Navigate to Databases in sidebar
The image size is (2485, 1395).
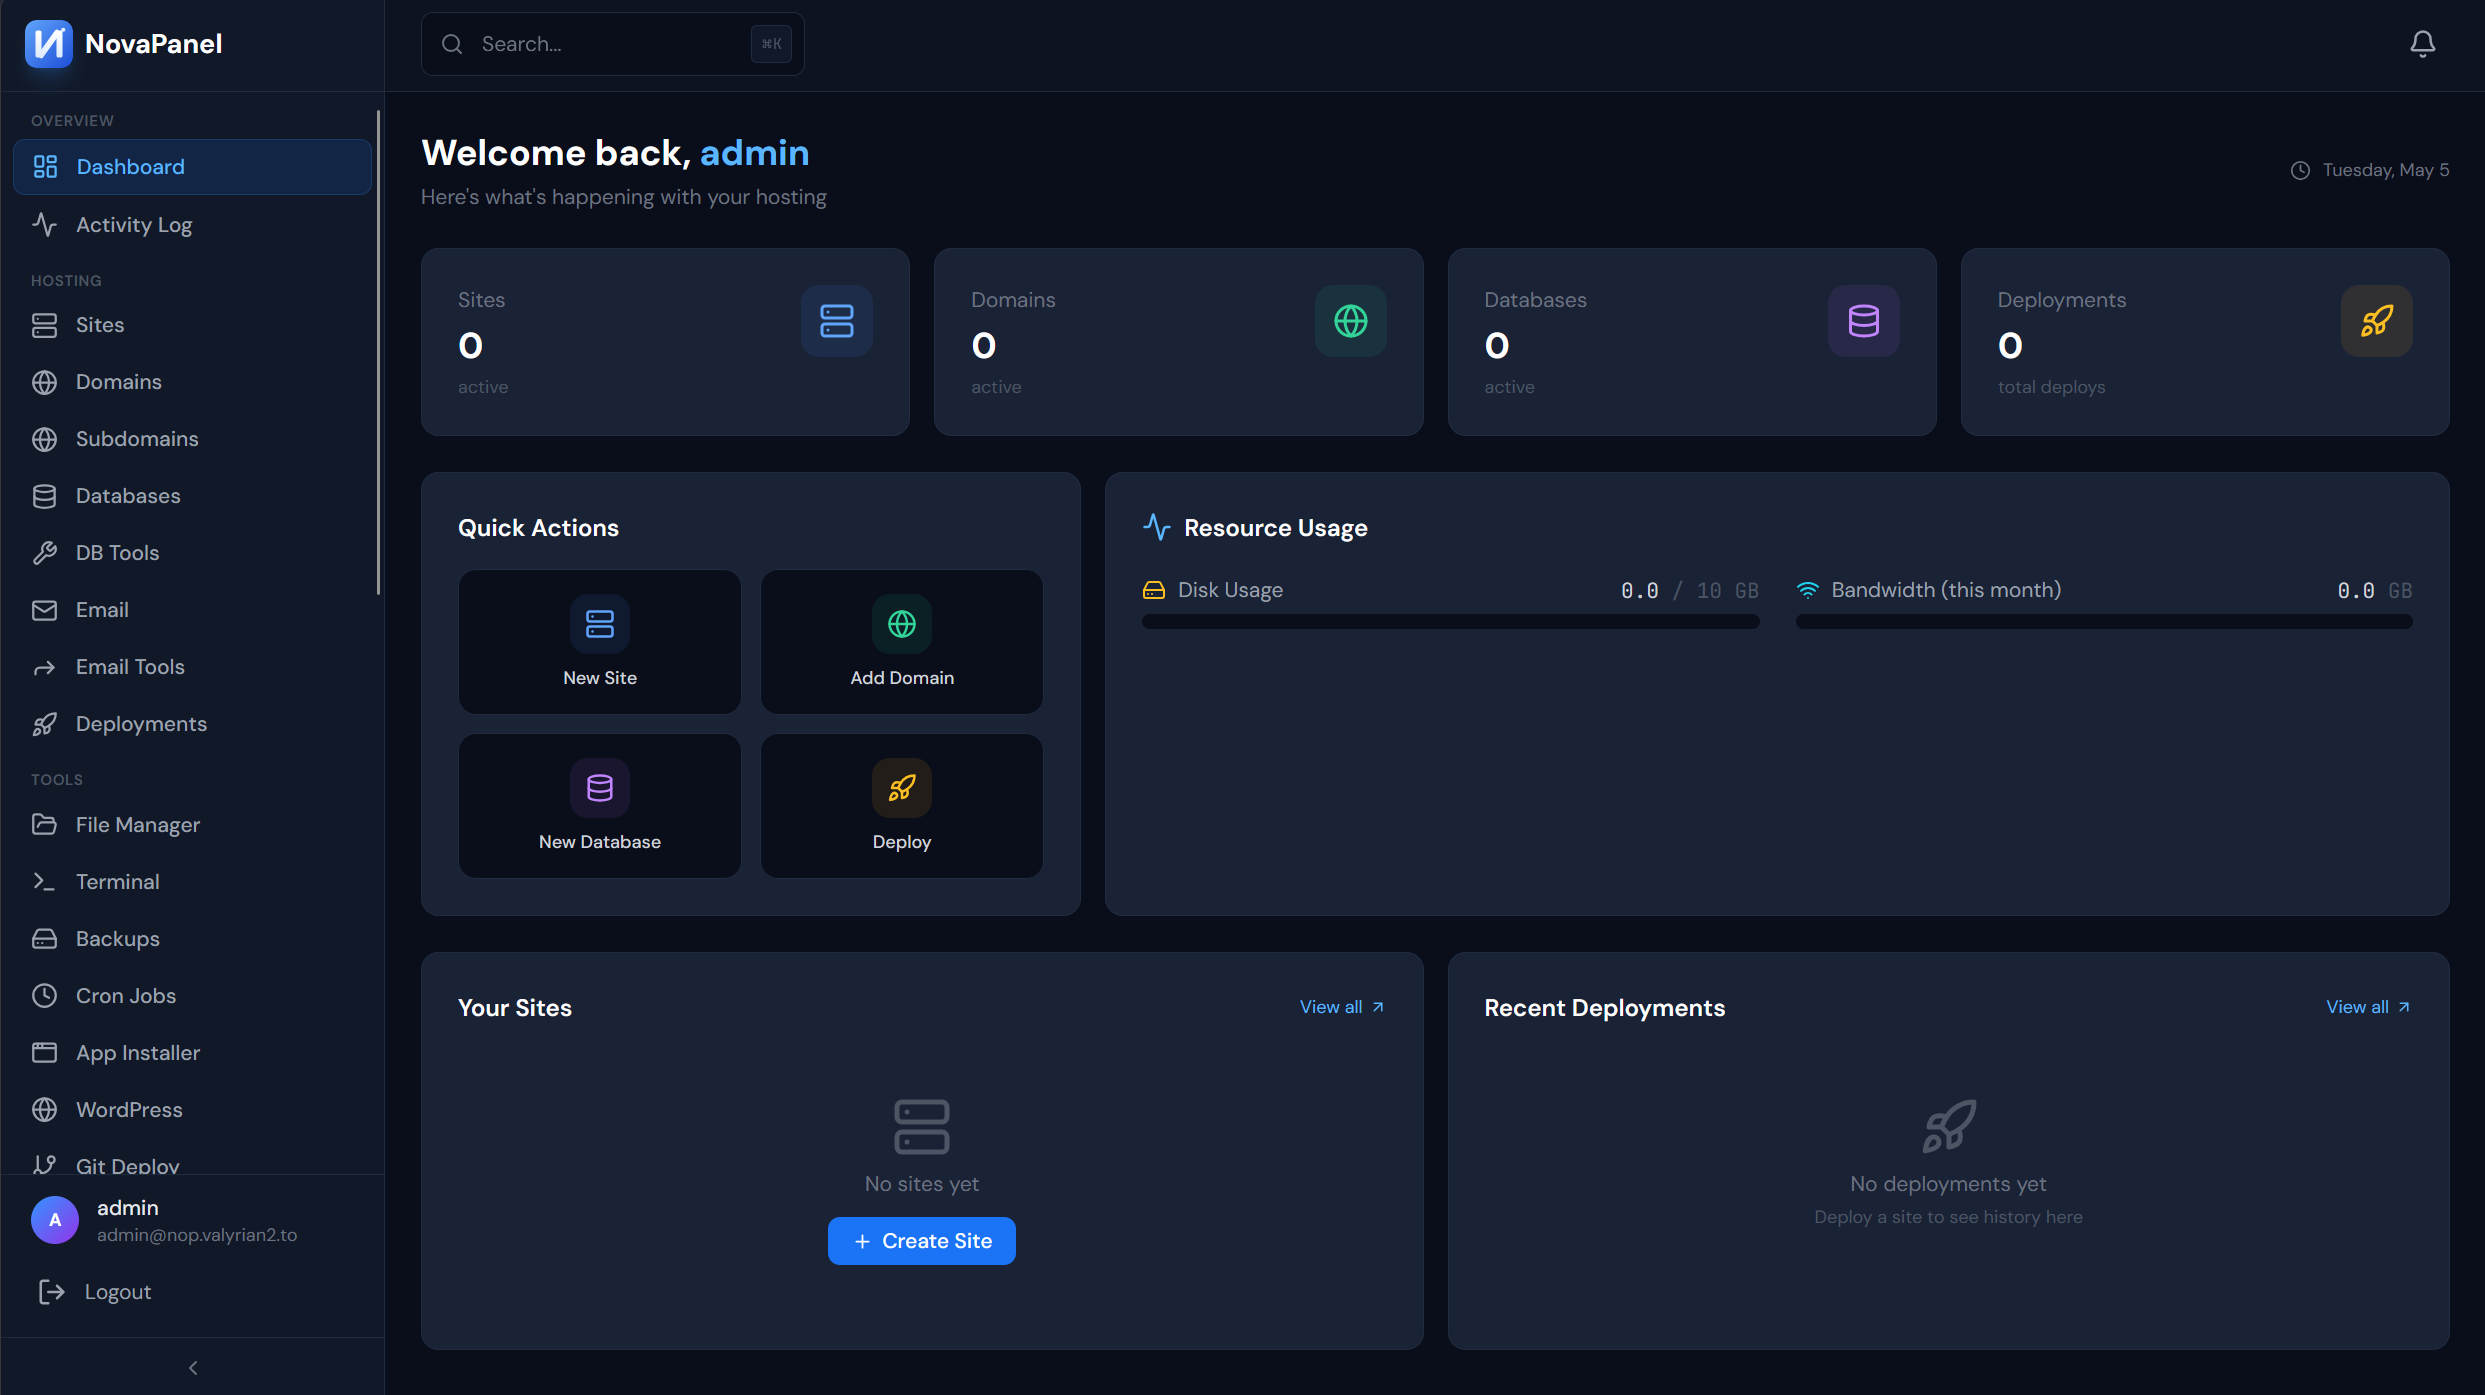[x=192, y=496]
